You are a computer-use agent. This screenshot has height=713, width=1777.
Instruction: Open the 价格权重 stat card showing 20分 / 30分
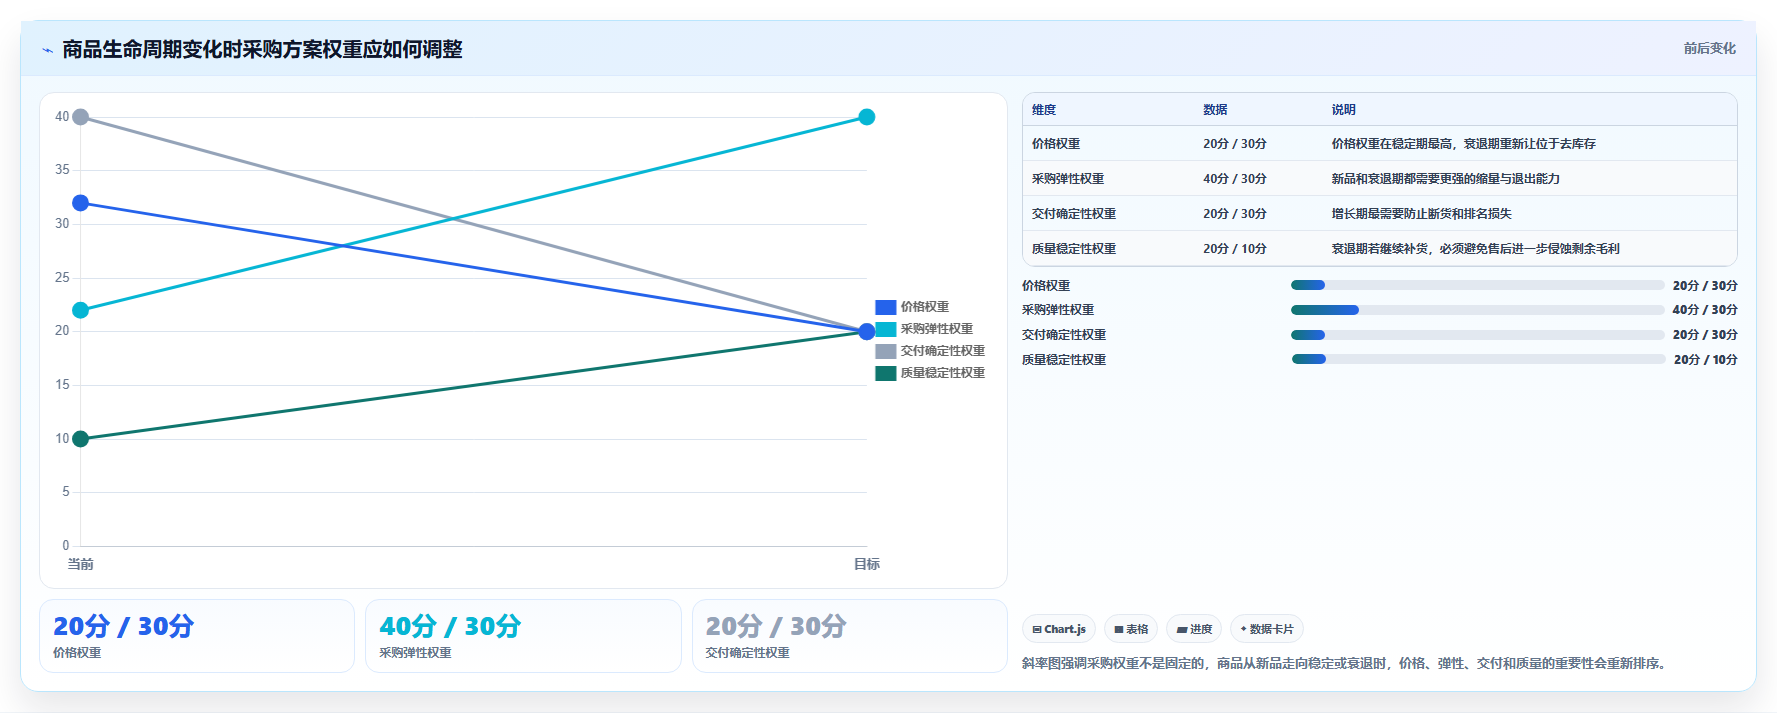tap(197, 636)
